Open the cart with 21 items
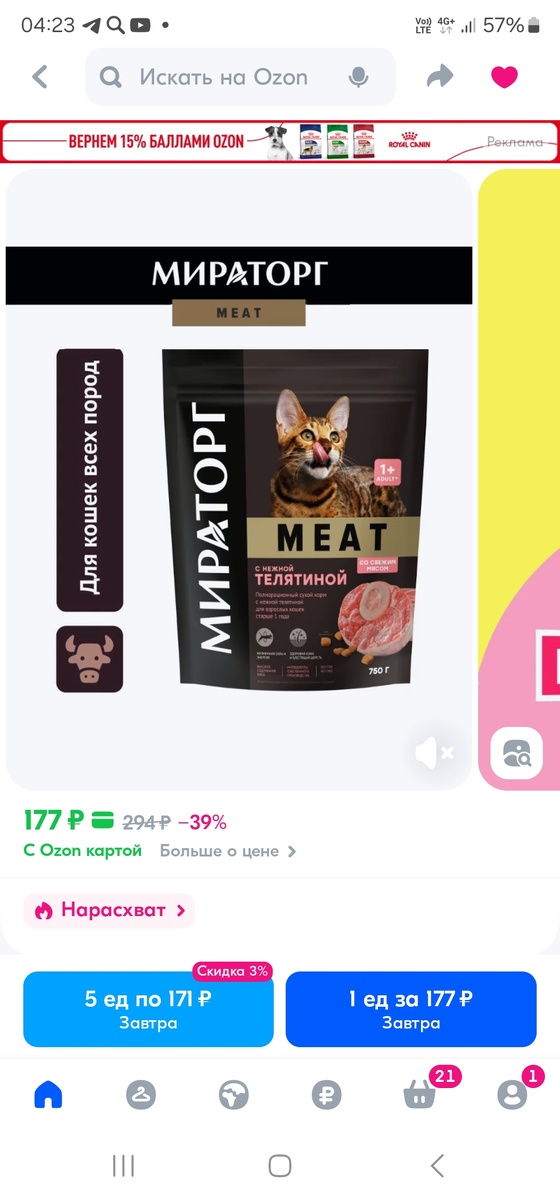This screenshot has height=1200, width=560. coord(420,1094)
